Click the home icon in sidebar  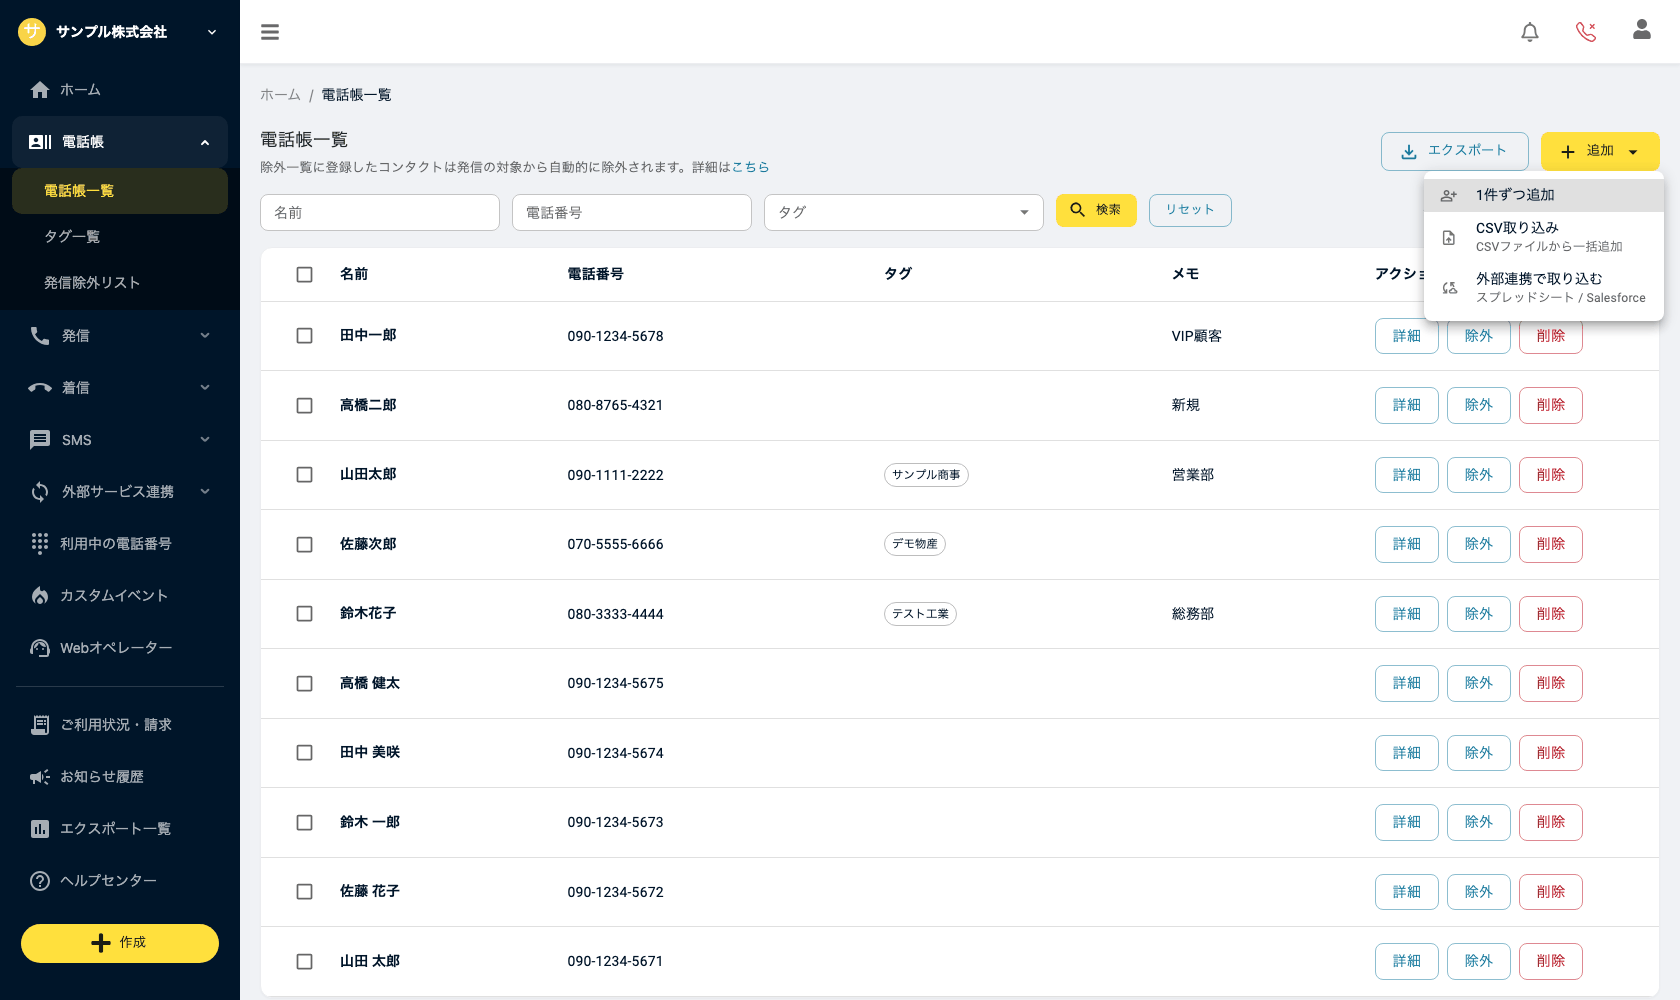pos(40,90)
